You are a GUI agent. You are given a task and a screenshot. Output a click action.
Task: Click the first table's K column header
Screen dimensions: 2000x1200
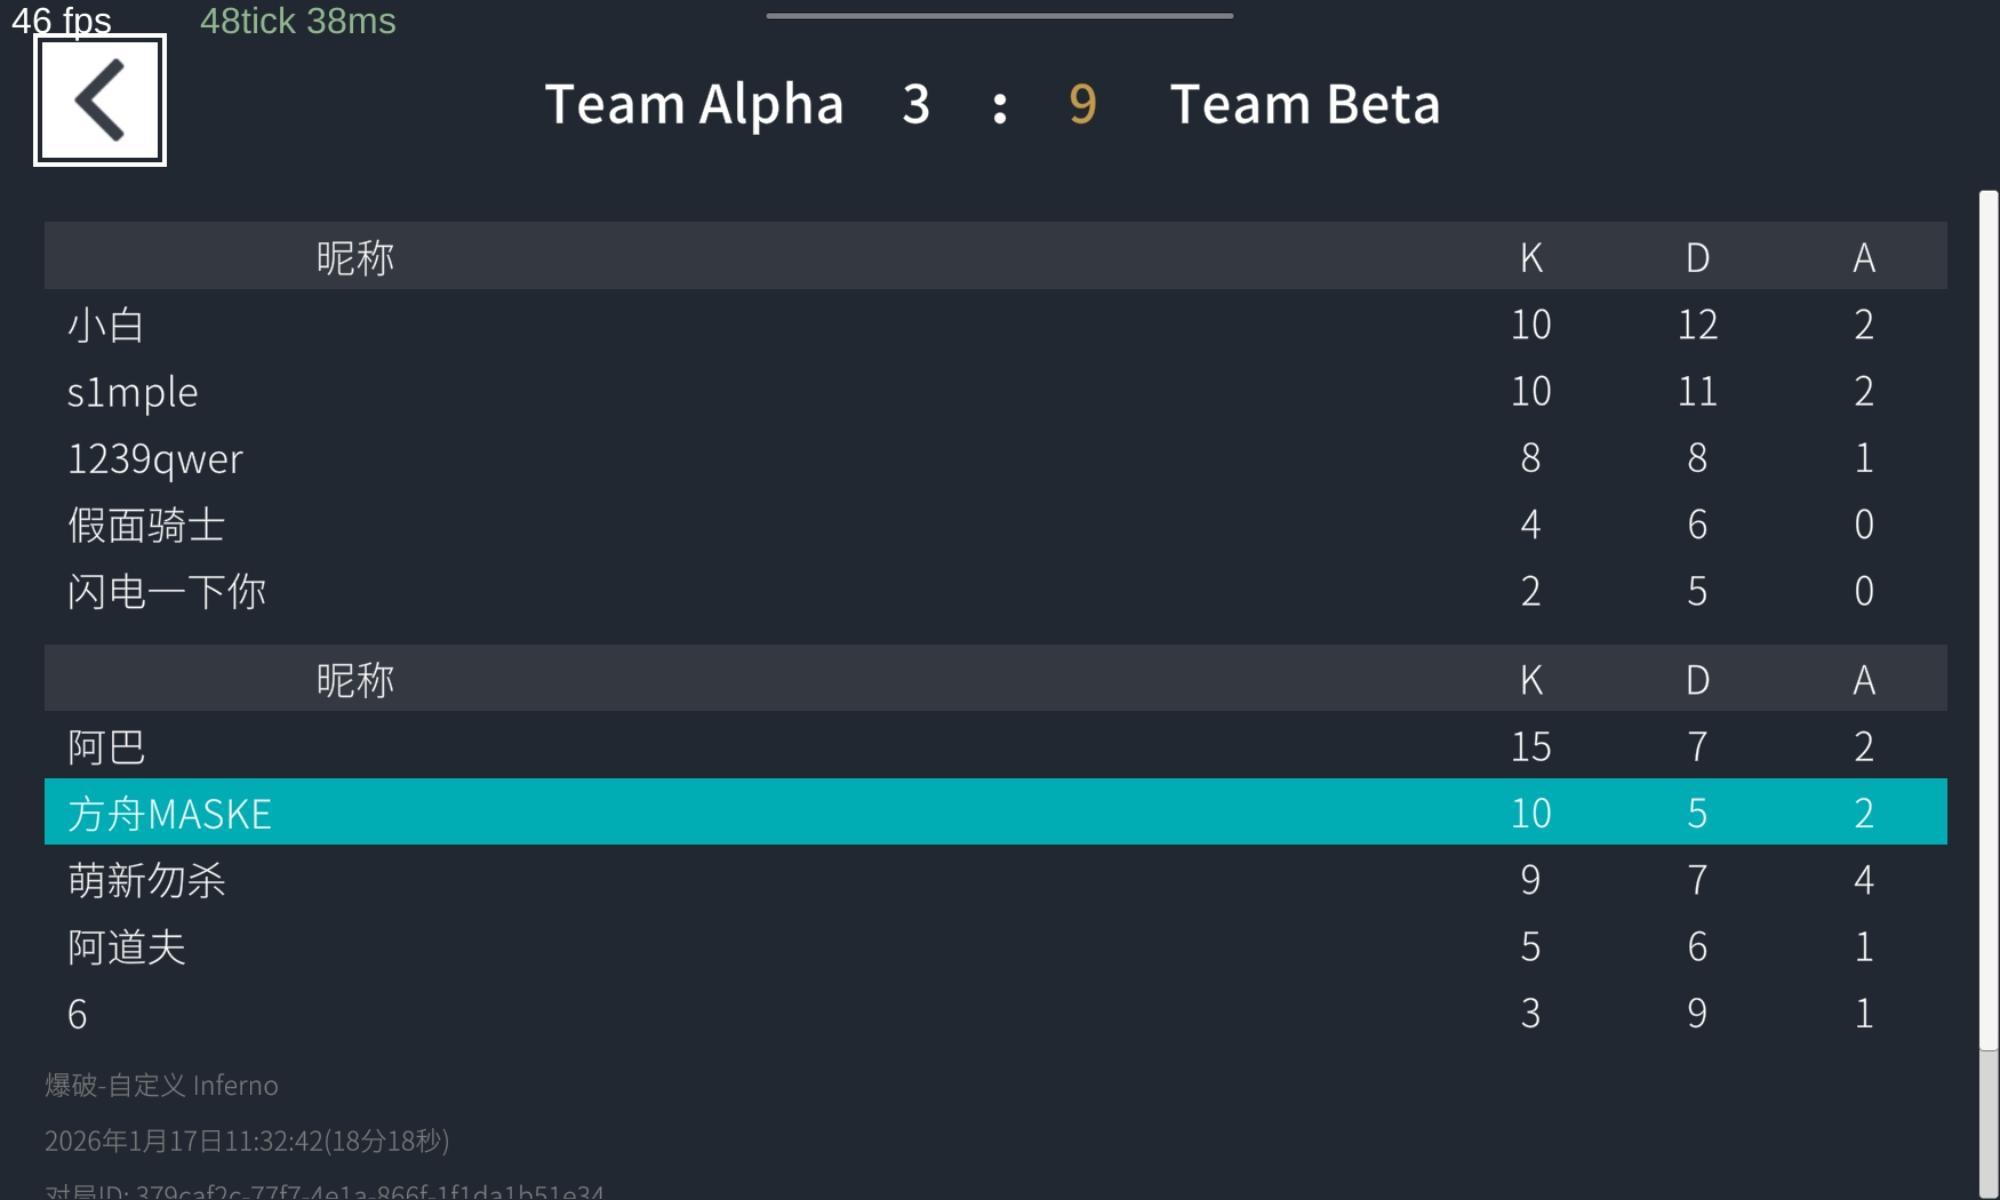click(1531, 257)
